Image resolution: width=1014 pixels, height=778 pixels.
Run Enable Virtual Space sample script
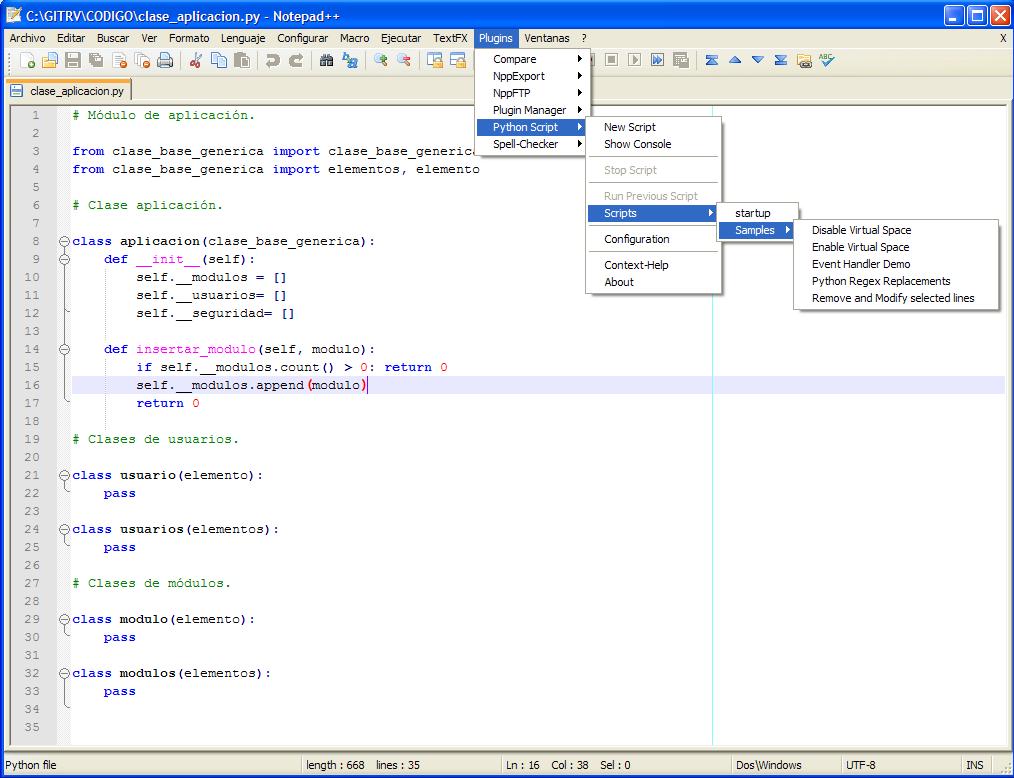pyautogui.click(x=896, y=247)
